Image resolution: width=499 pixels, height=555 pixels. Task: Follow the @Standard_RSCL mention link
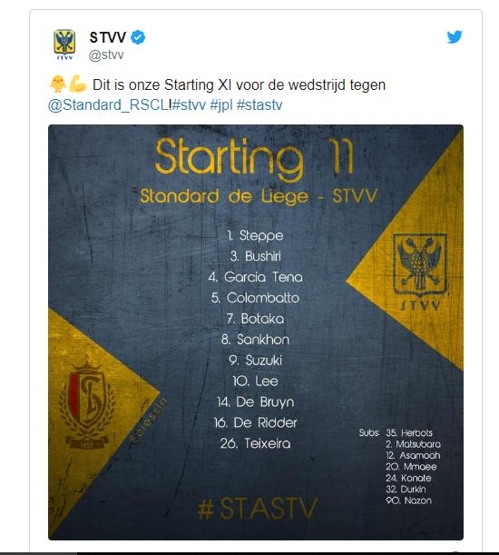pos(108,105)
